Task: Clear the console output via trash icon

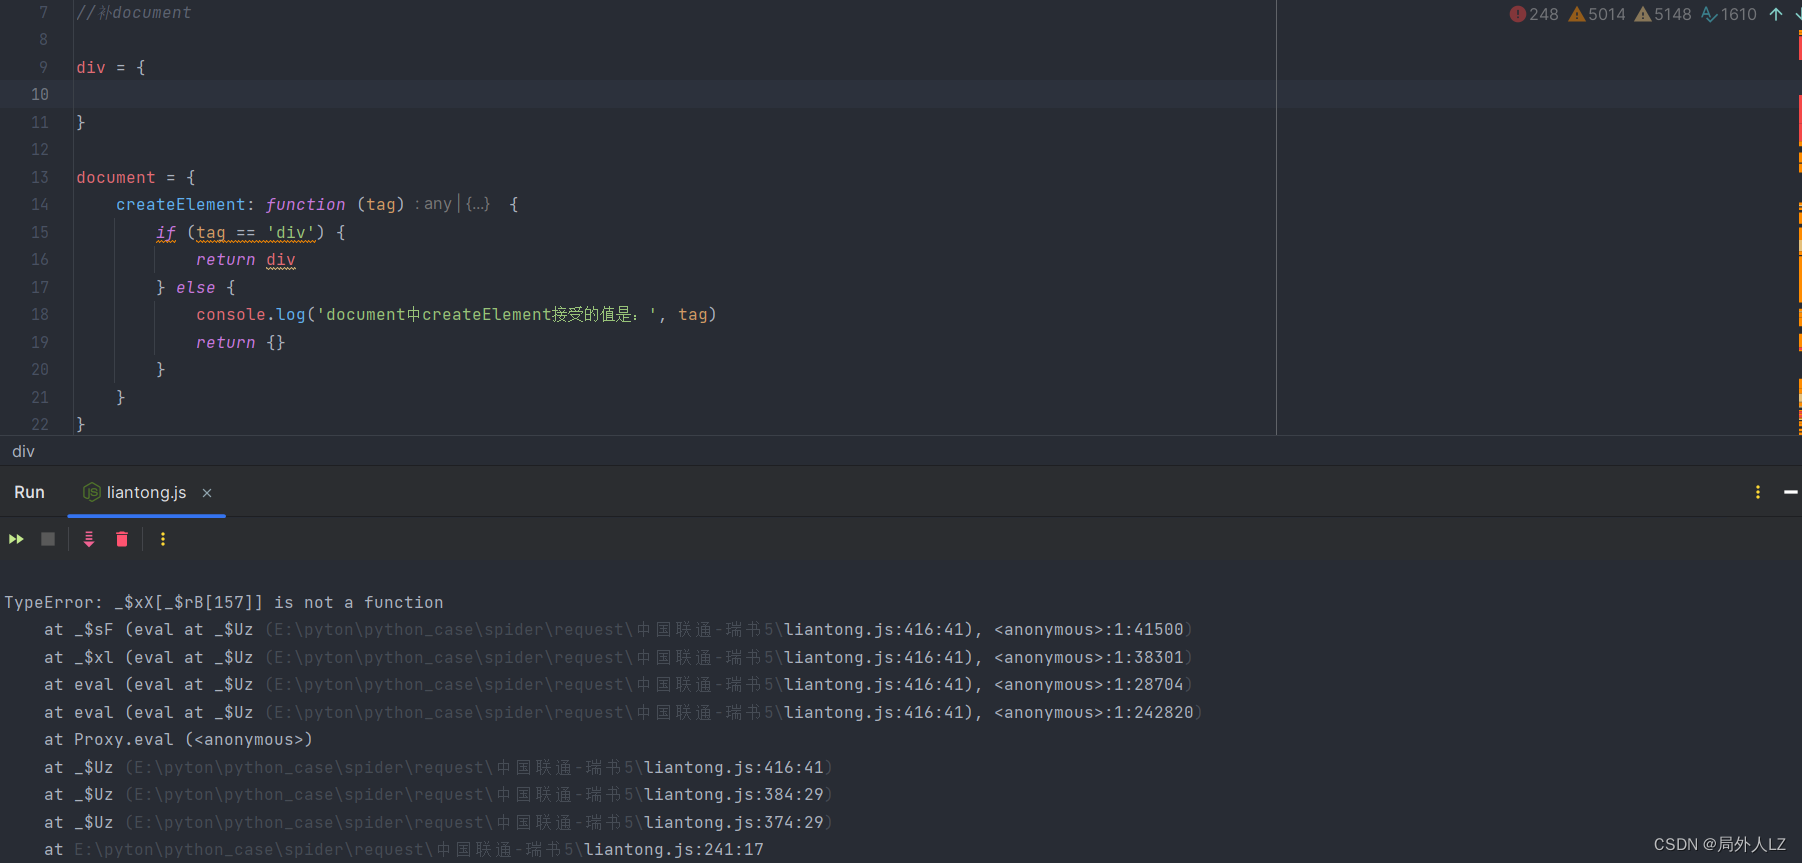Action: [122, 539]
